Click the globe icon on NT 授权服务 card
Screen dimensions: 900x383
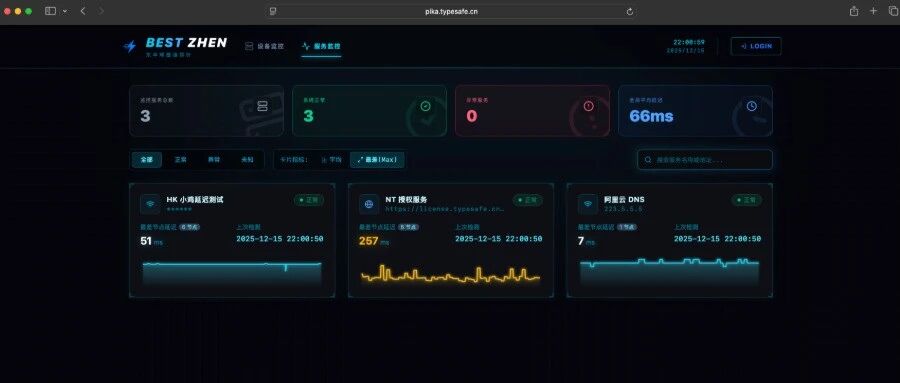(369, 204)
